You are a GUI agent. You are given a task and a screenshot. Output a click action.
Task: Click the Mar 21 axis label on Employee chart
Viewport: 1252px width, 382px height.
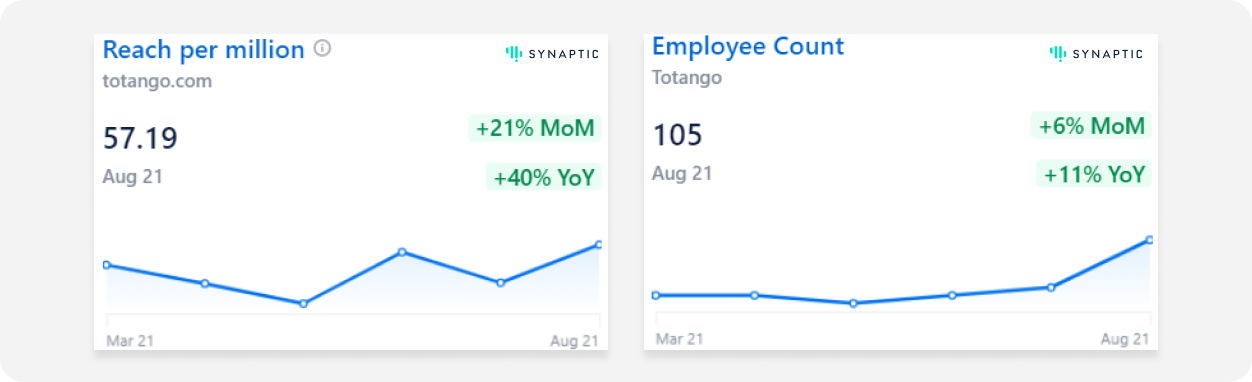point(680,340)
